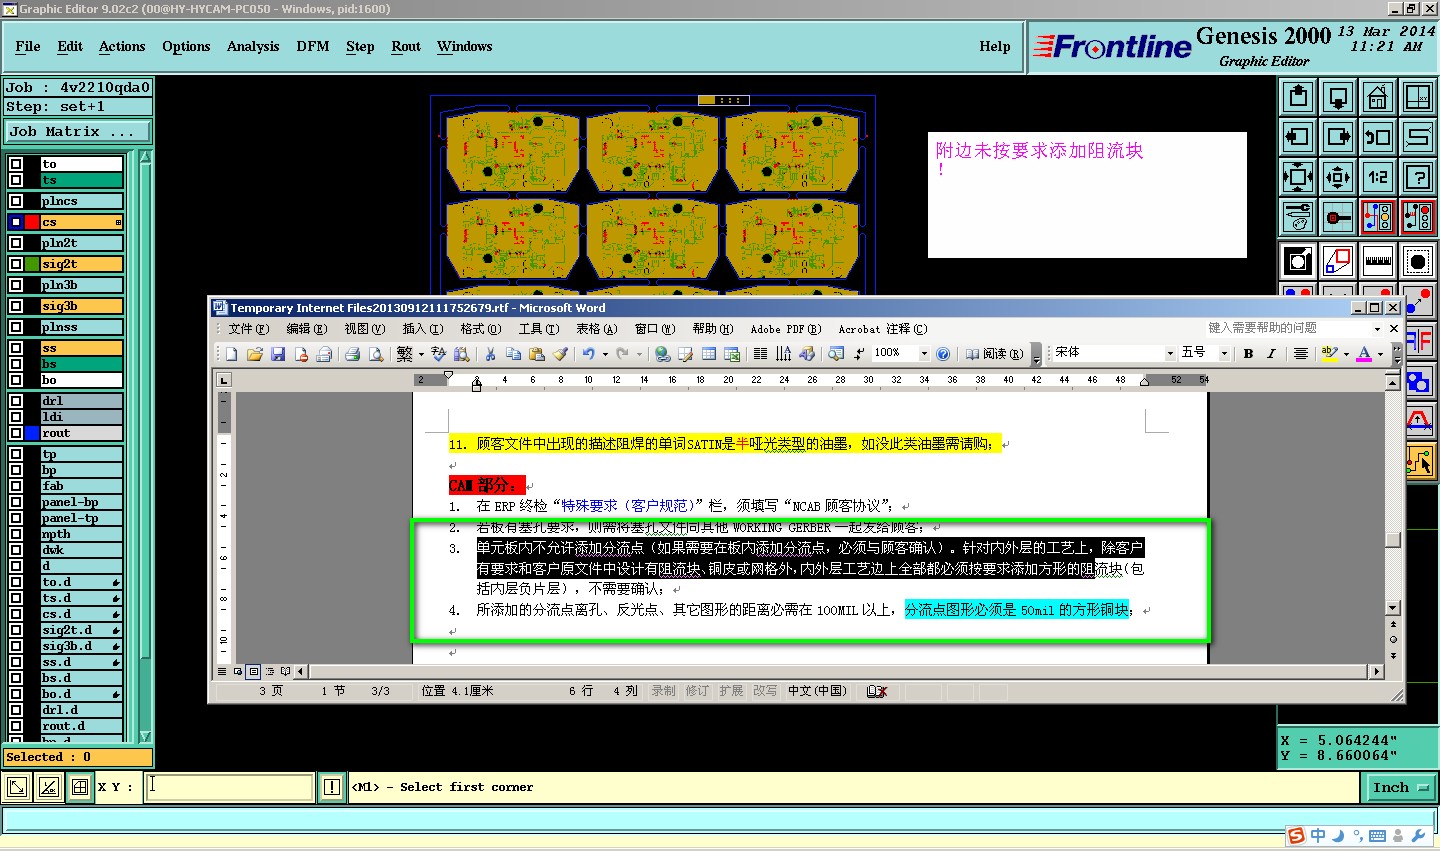Toggle the checkbox for layer 'drl'
The width and height of the screenshot is (1440, 851).
[16, 401]
